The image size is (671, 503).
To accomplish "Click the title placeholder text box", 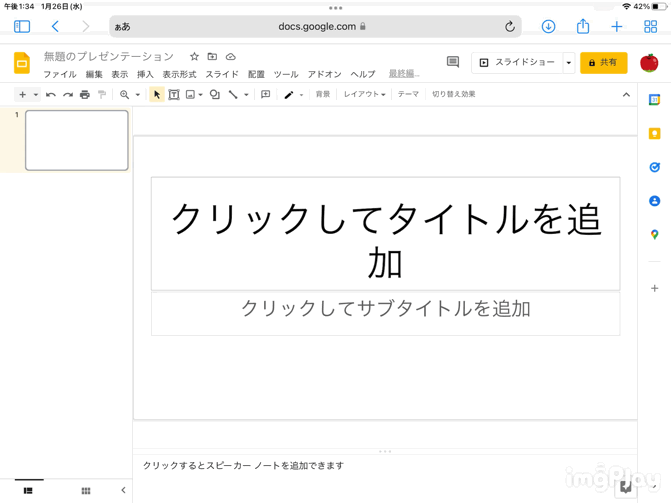I will [385, 234].
